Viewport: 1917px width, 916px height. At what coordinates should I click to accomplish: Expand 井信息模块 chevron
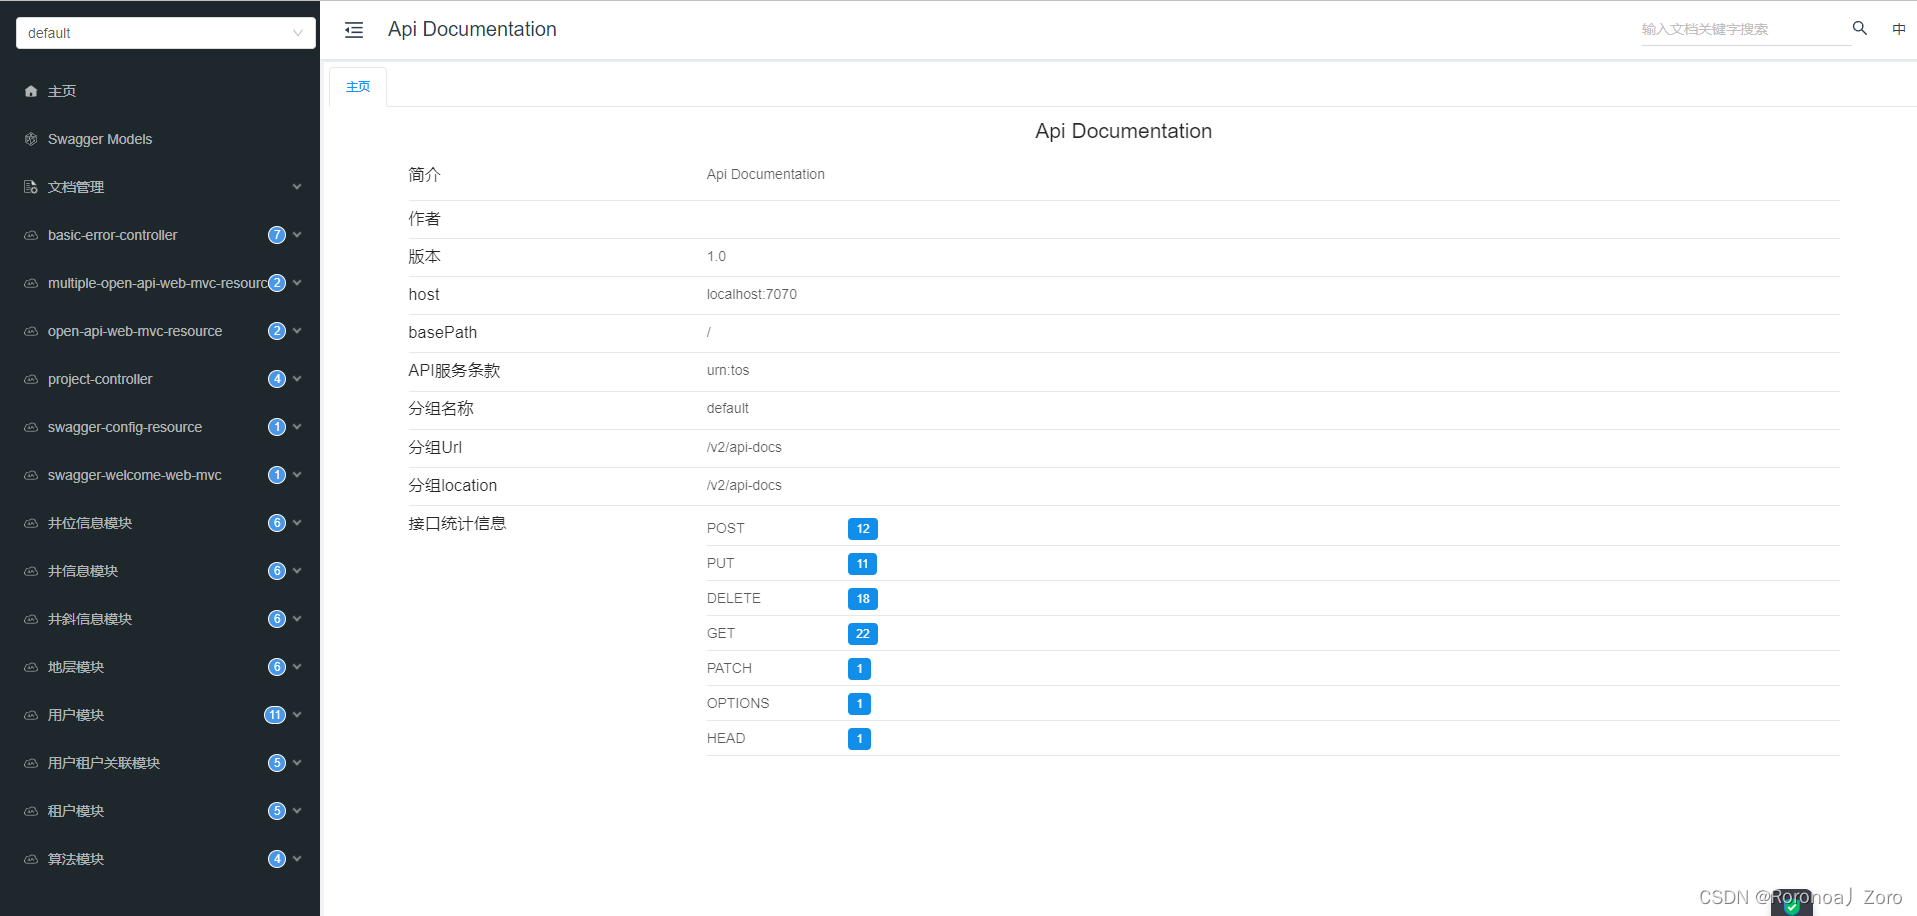[x=297, y=571]
